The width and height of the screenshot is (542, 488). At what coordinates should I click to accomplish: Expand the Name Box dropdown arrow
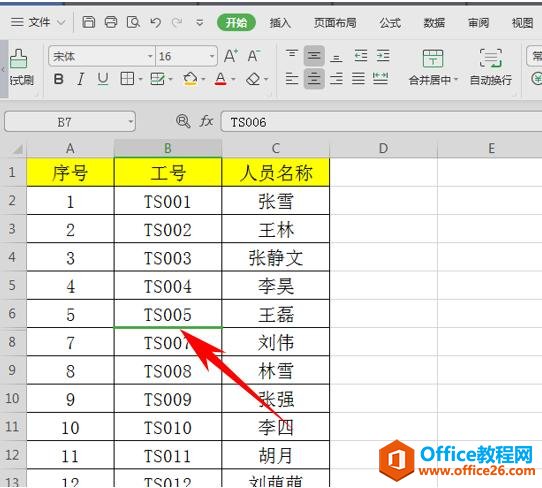click(131, 122)
